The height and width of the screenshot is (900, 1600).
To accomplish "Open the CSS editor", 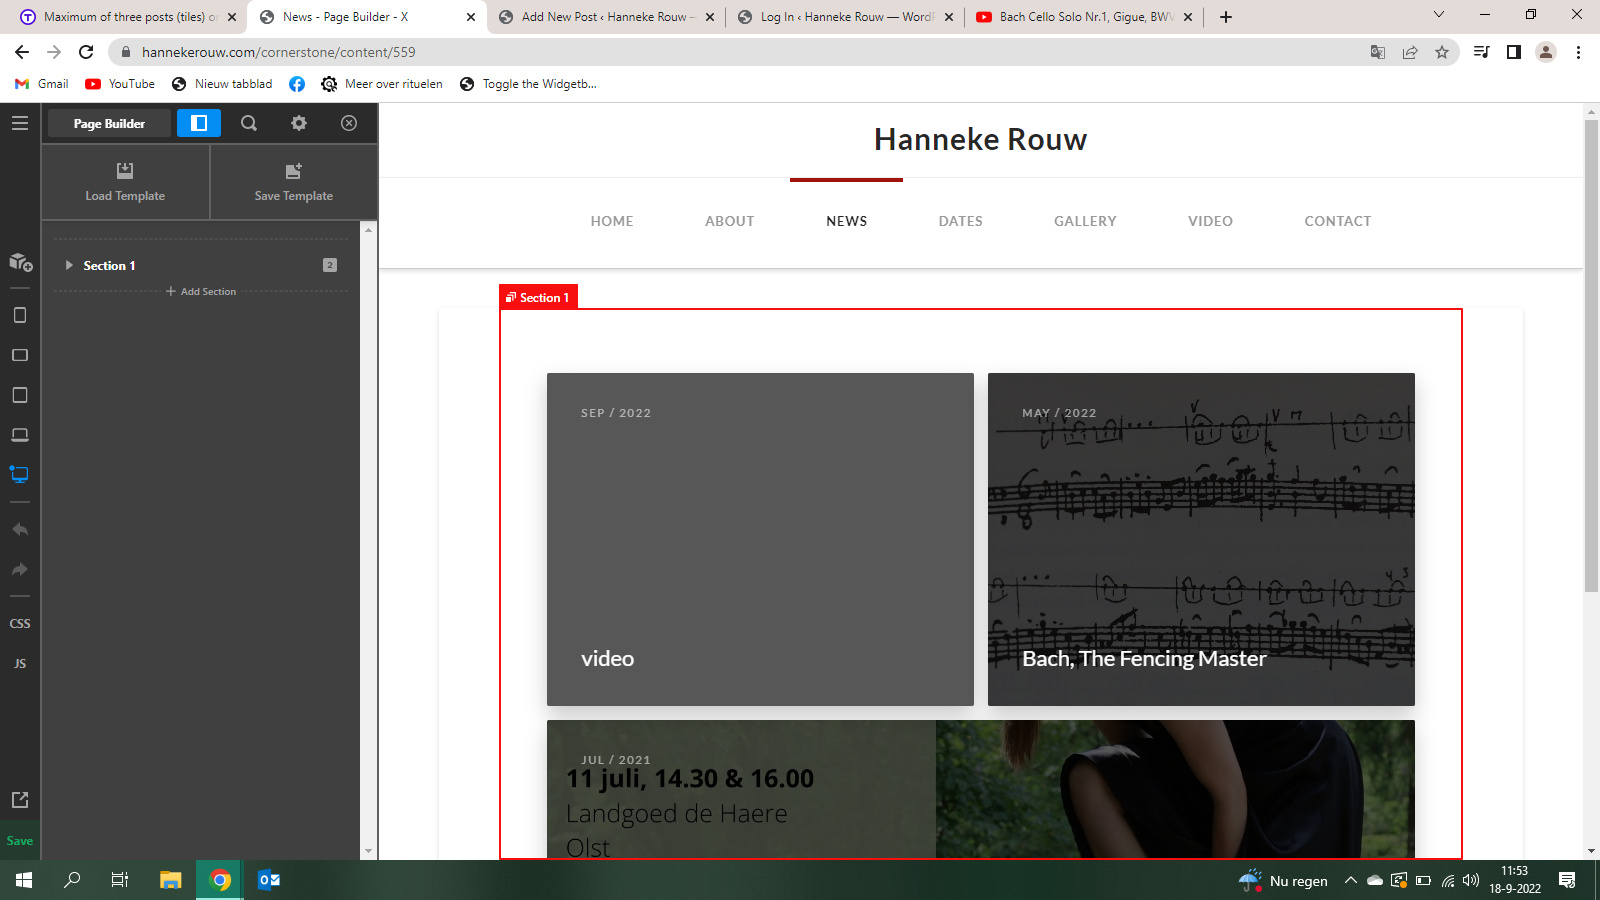I will (20, 623).
